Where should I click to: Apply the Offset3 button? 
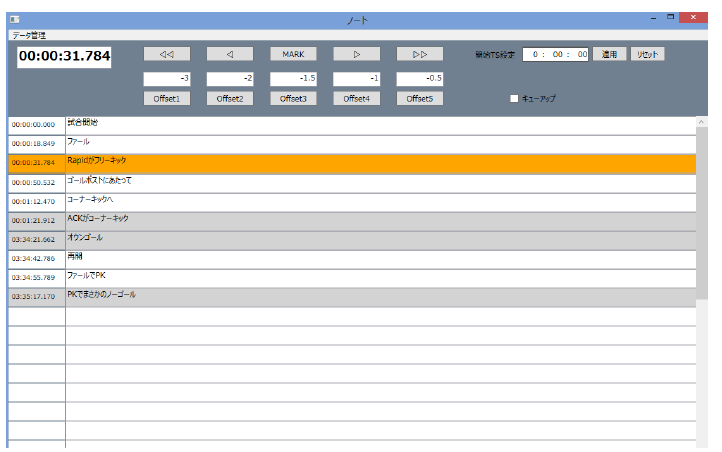pos(293,98)
